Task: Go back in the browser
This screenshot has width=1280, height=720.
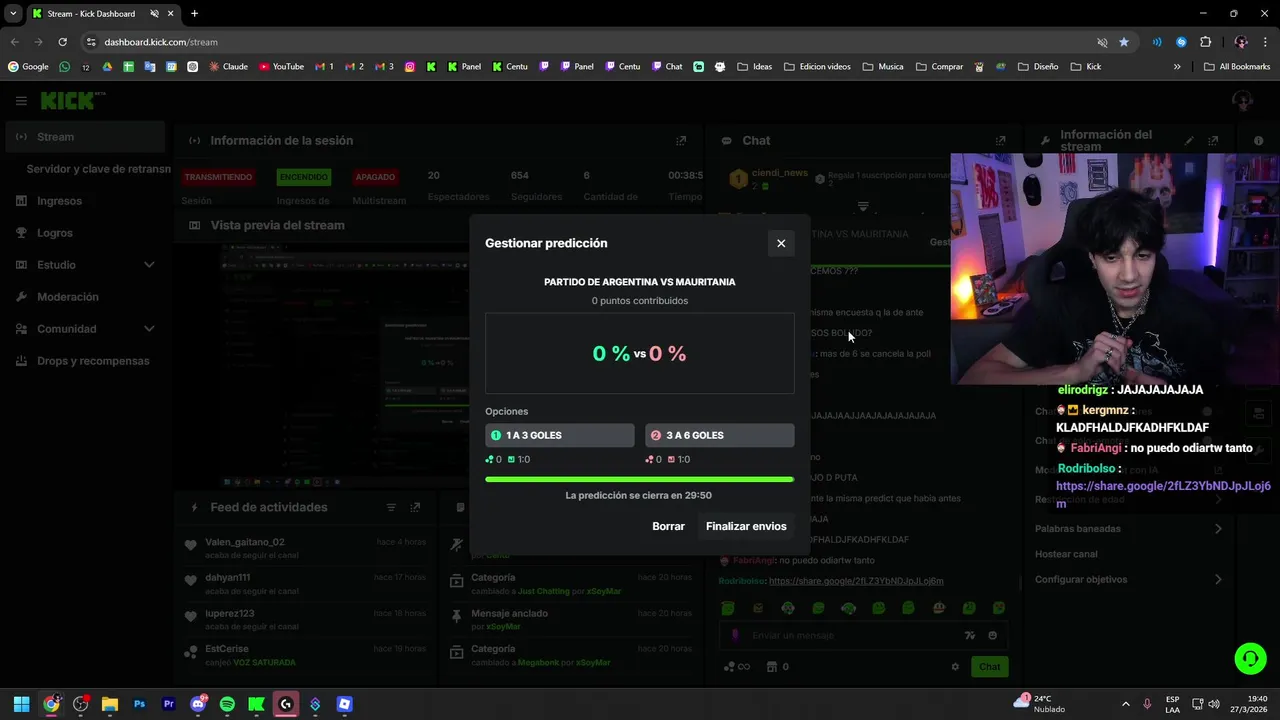Action: (14, 42)
